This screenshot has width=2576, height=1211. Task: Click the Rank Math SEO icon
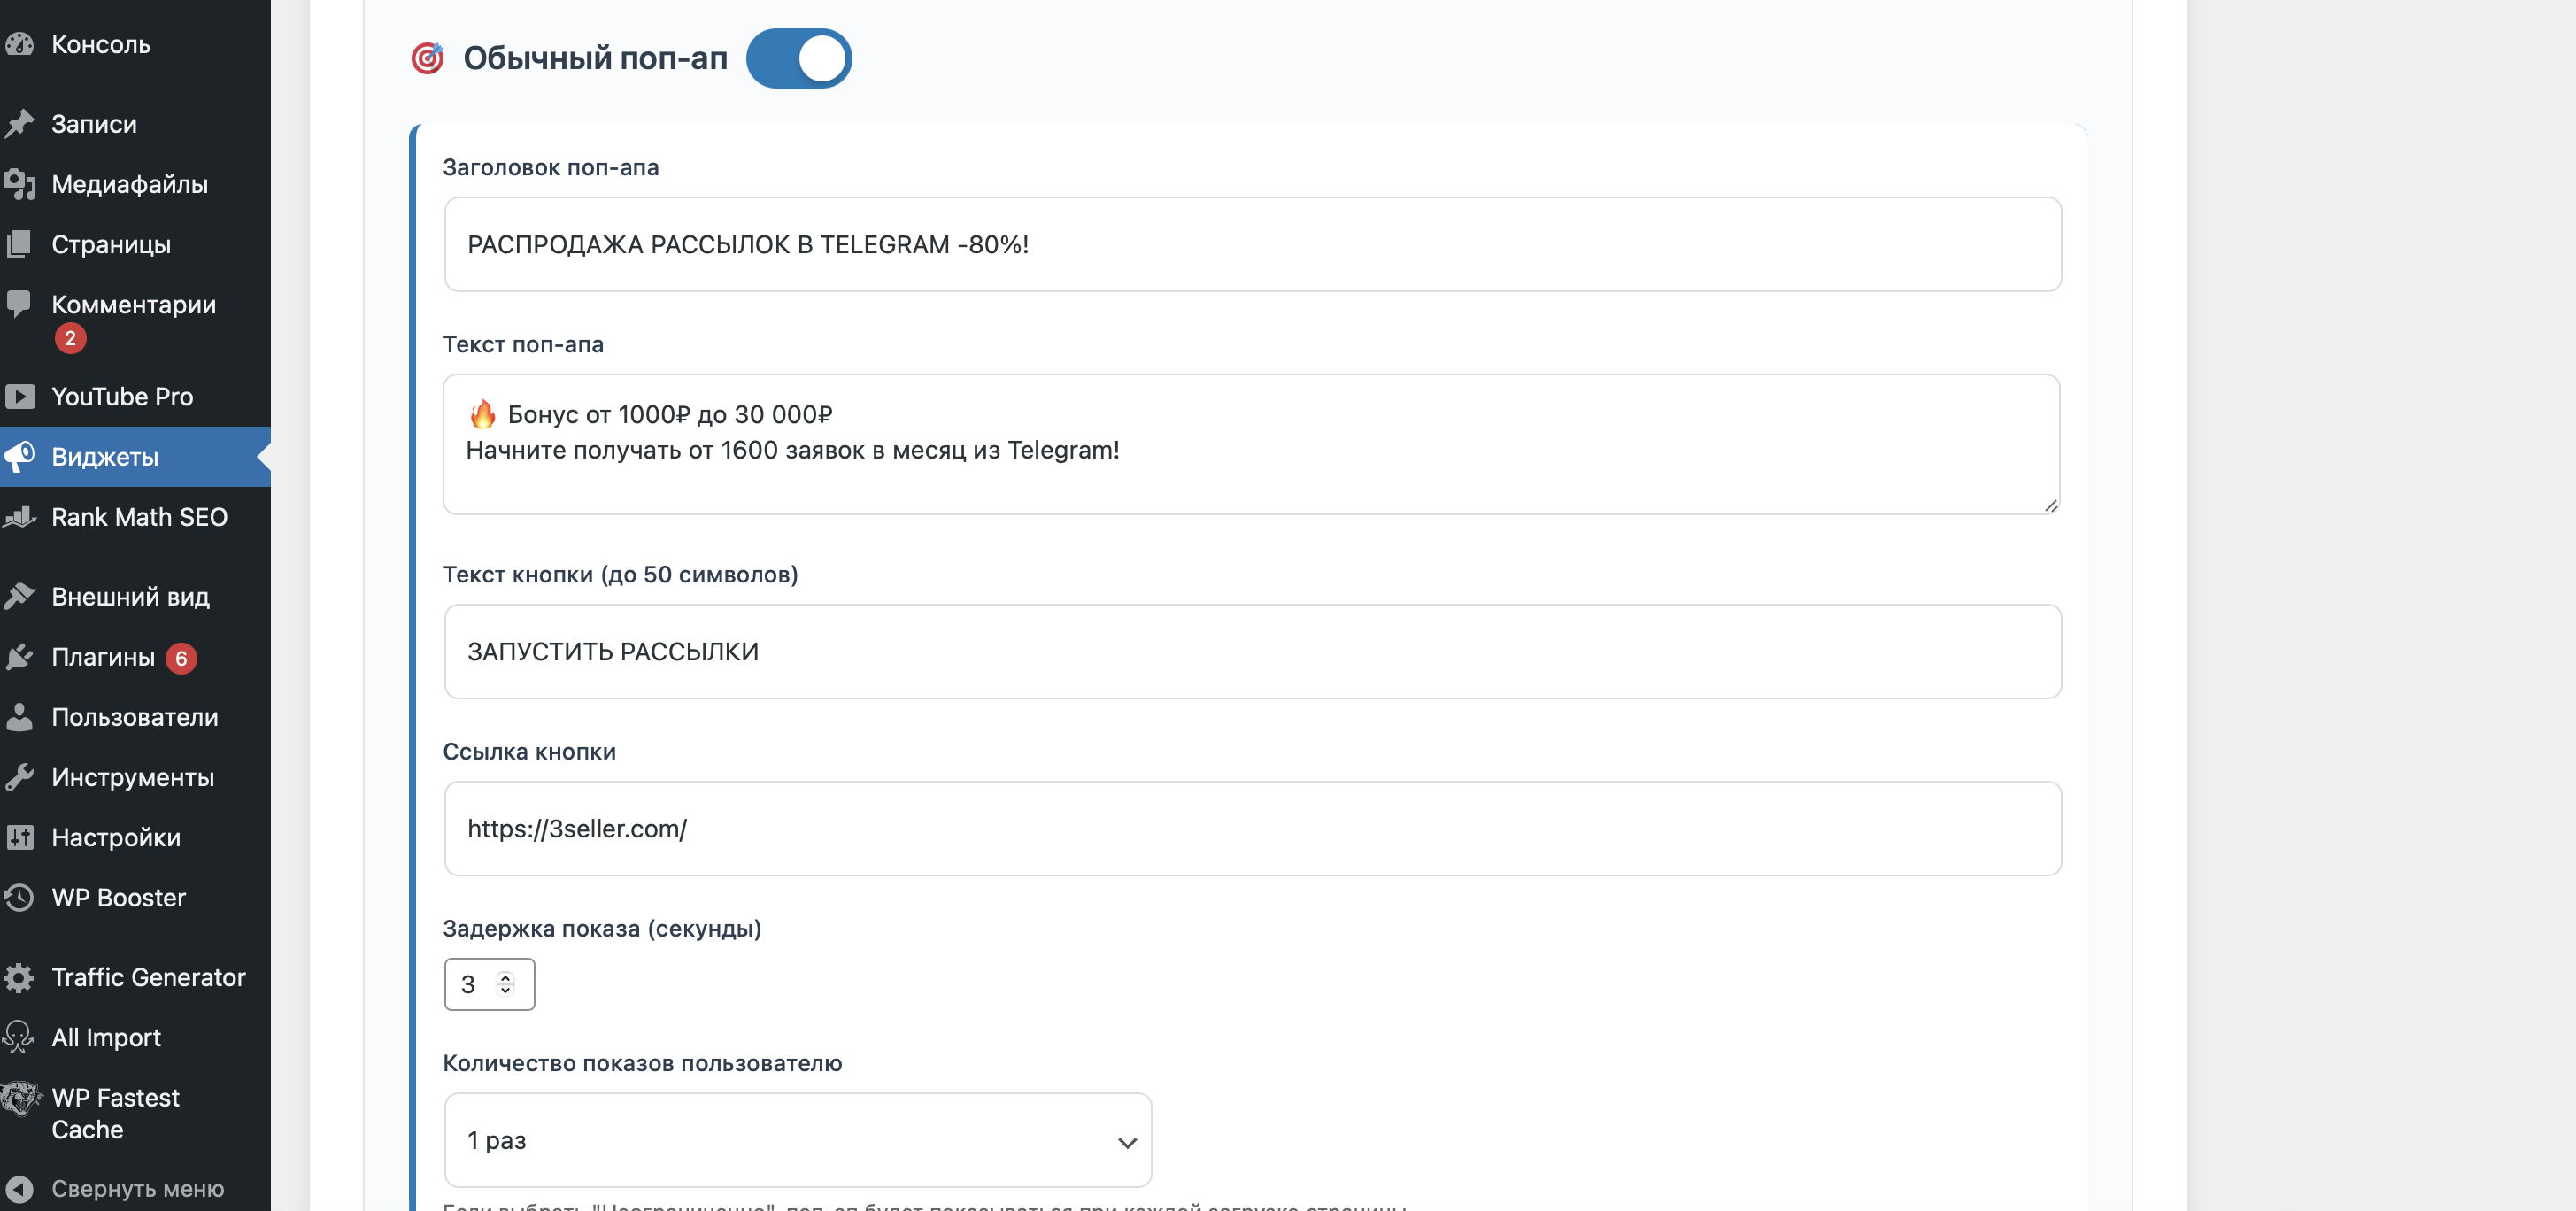click(18, 517)
